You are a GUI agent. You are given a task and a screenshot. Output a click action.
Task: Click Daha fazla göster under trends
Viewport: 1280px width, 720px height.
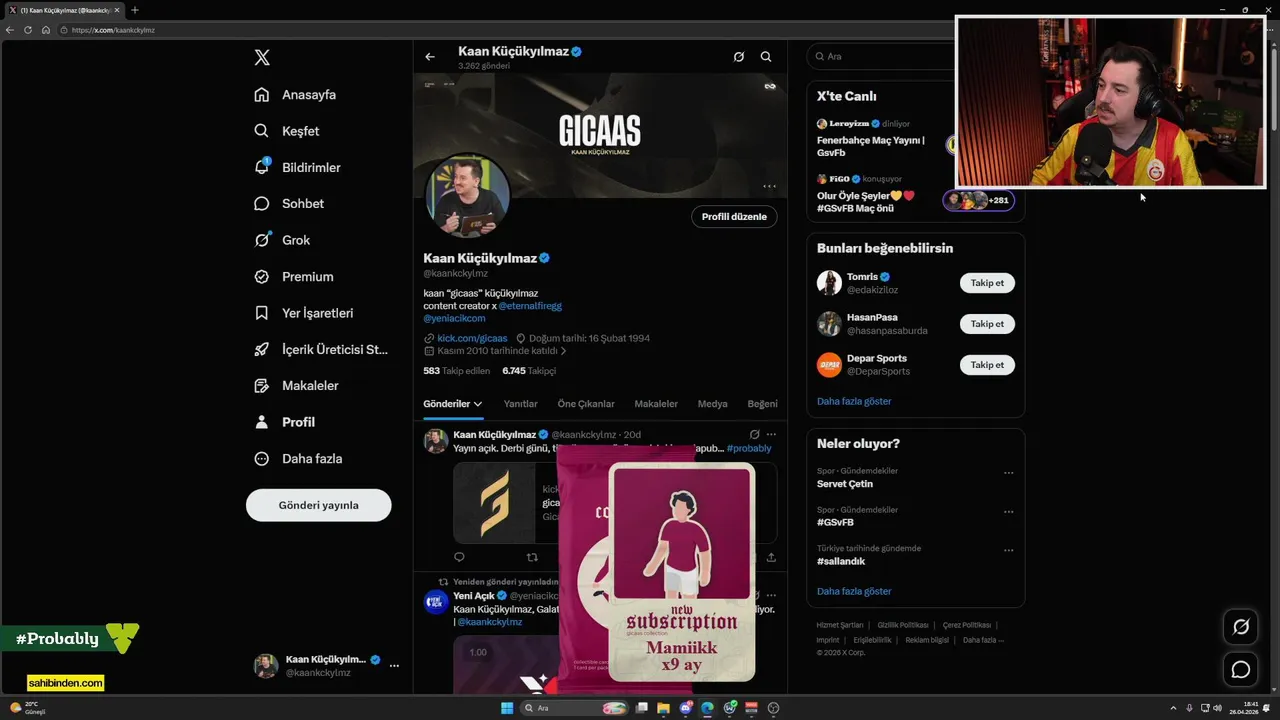click(854, 591)
